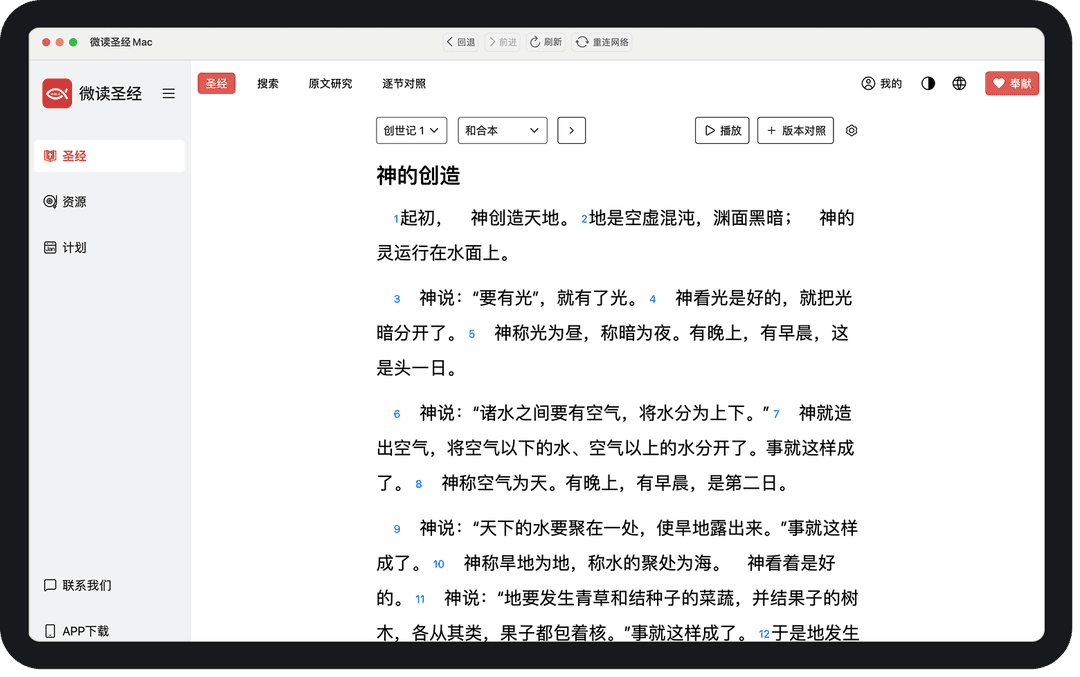Add a version with 版本对照 button

pos(795,130)
